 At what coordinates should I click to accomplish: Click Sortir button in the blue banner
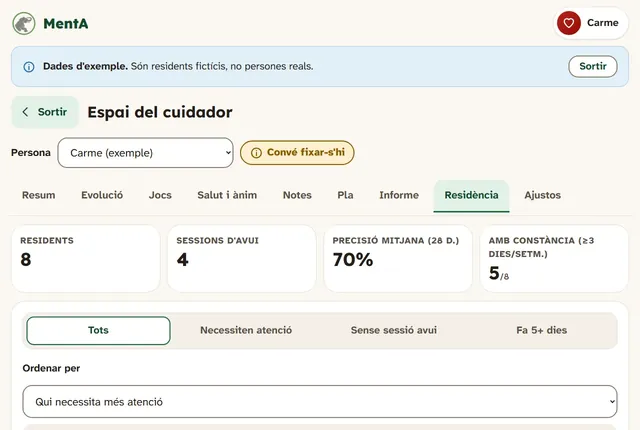pyautogui.click(x=593, y=66)
